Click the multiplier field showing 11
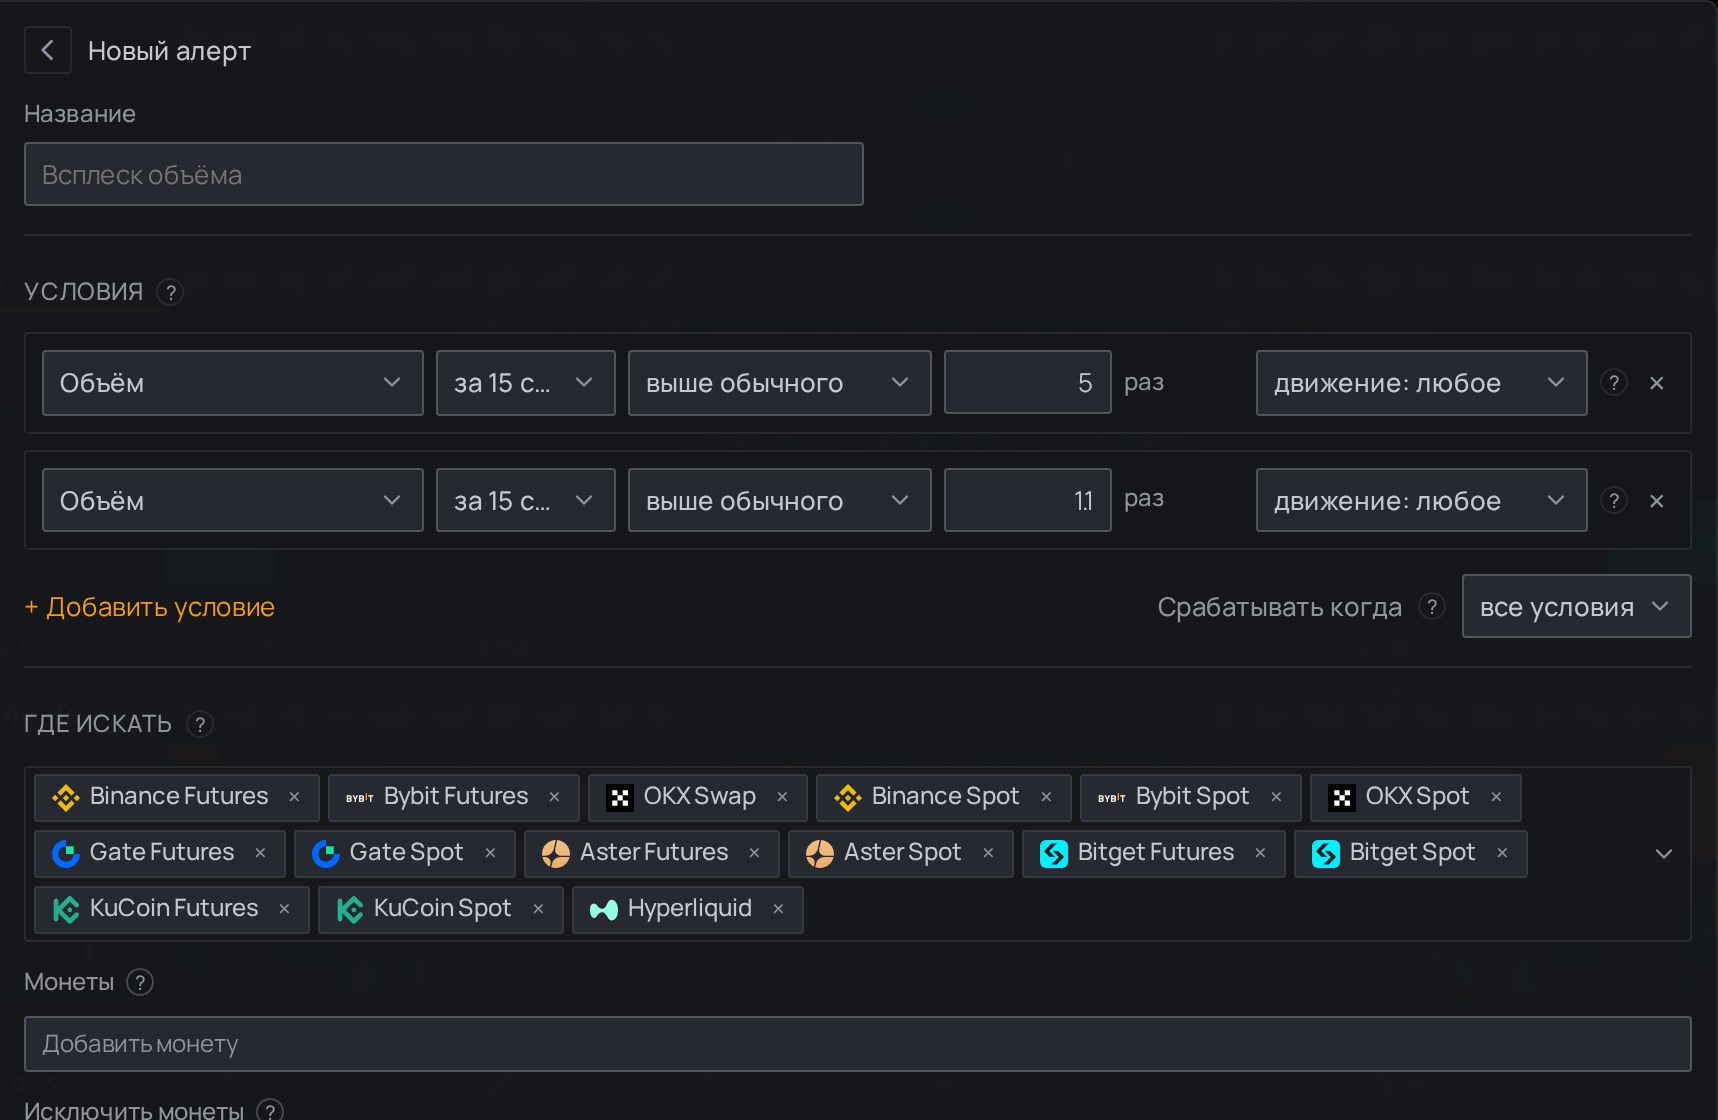This screenshot has width=1718, height=1120. [1028, 500]
